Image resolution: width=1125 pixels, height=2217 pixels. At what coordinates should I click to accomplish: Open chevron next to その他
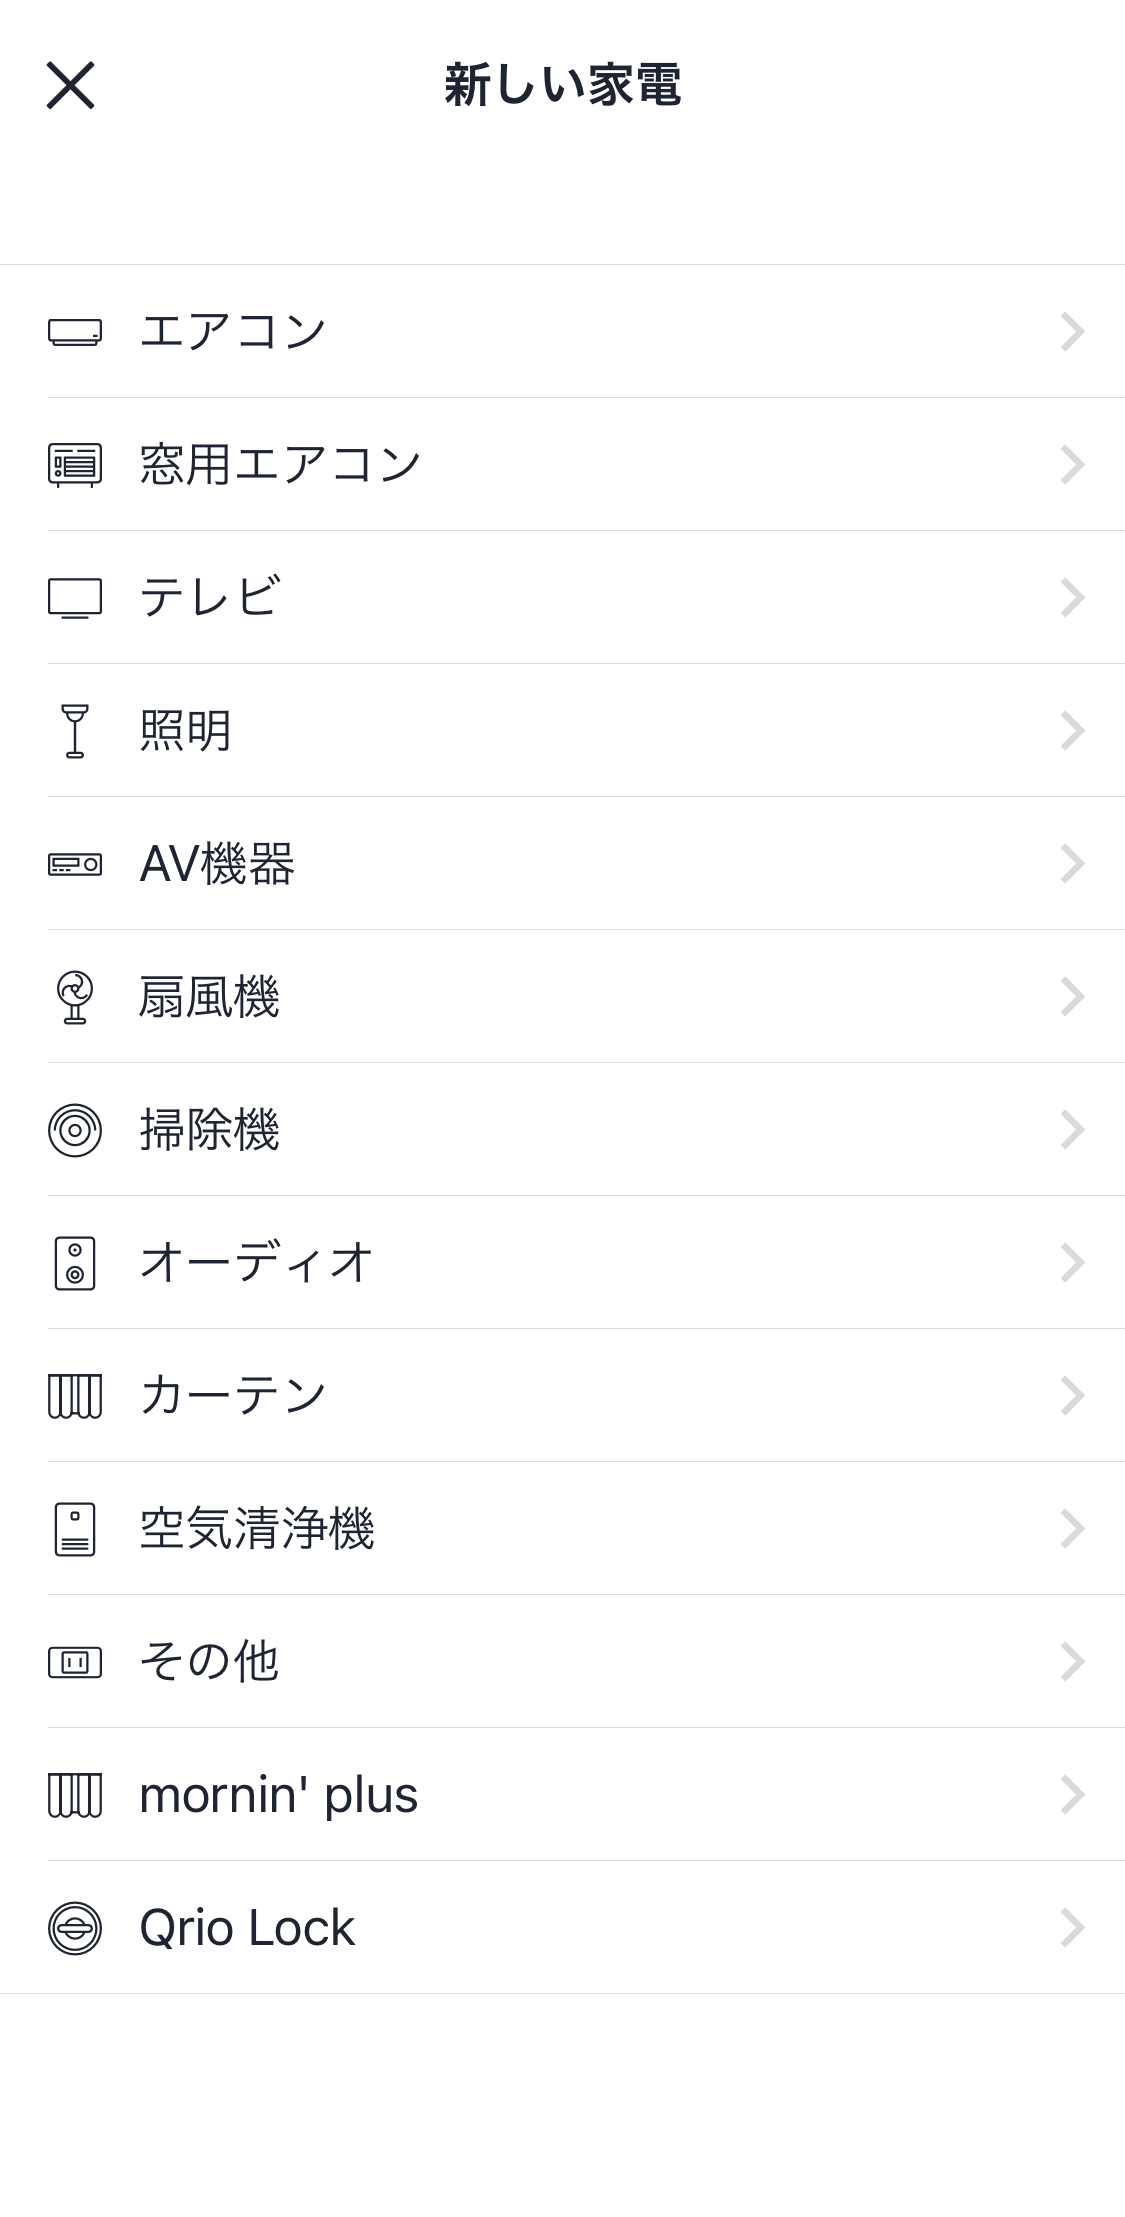1072,1662
